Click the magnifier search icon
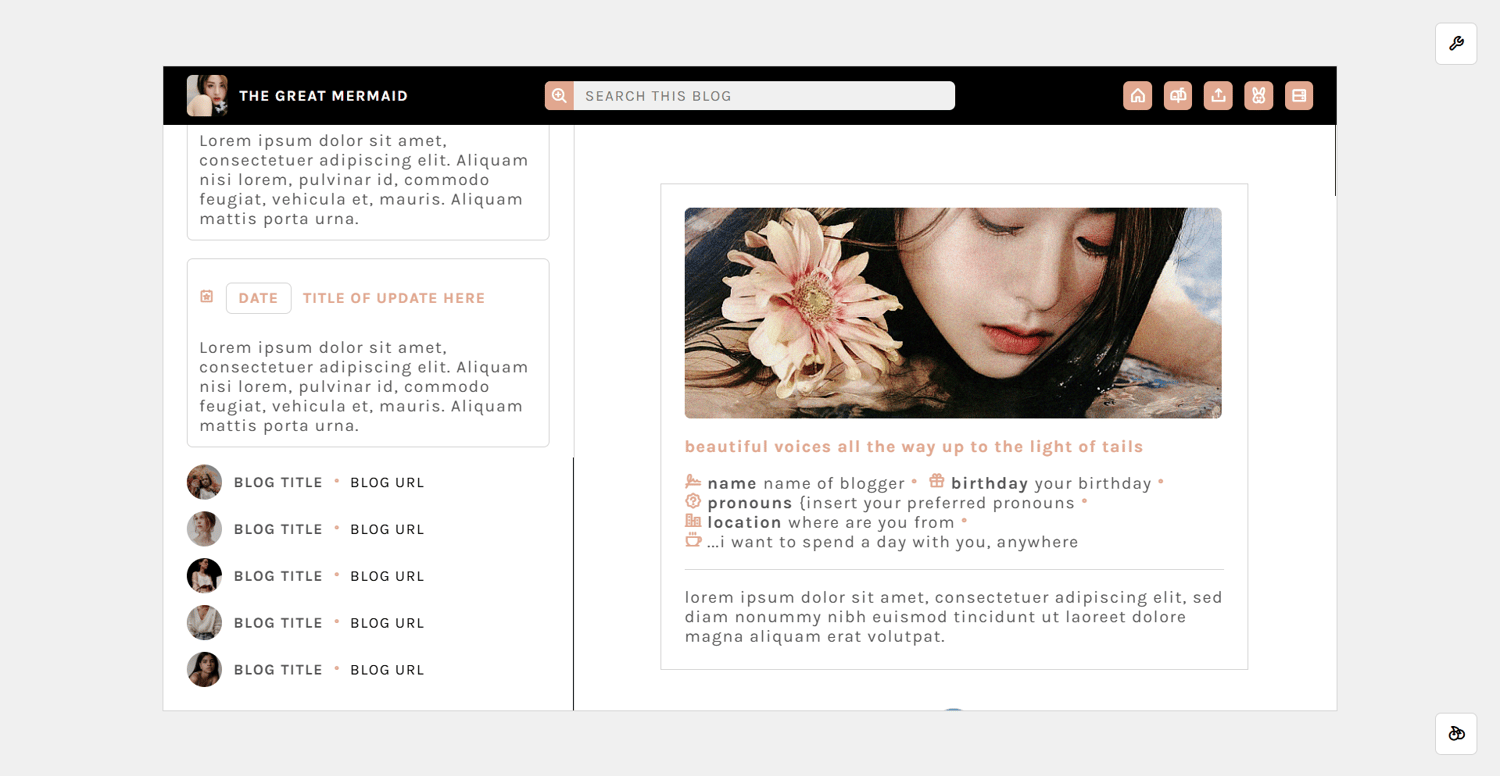This screenshot has height=776, width=1500. click(x=559, y=96)
